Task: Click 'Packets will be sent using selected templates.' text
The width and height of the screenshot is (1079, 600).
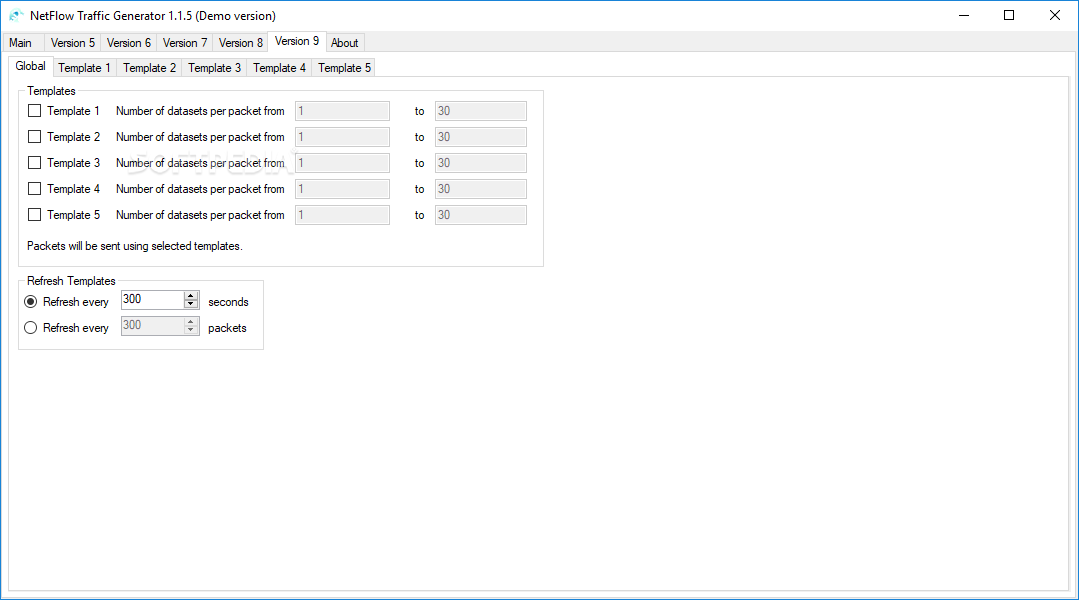Action: pos(135,246)
